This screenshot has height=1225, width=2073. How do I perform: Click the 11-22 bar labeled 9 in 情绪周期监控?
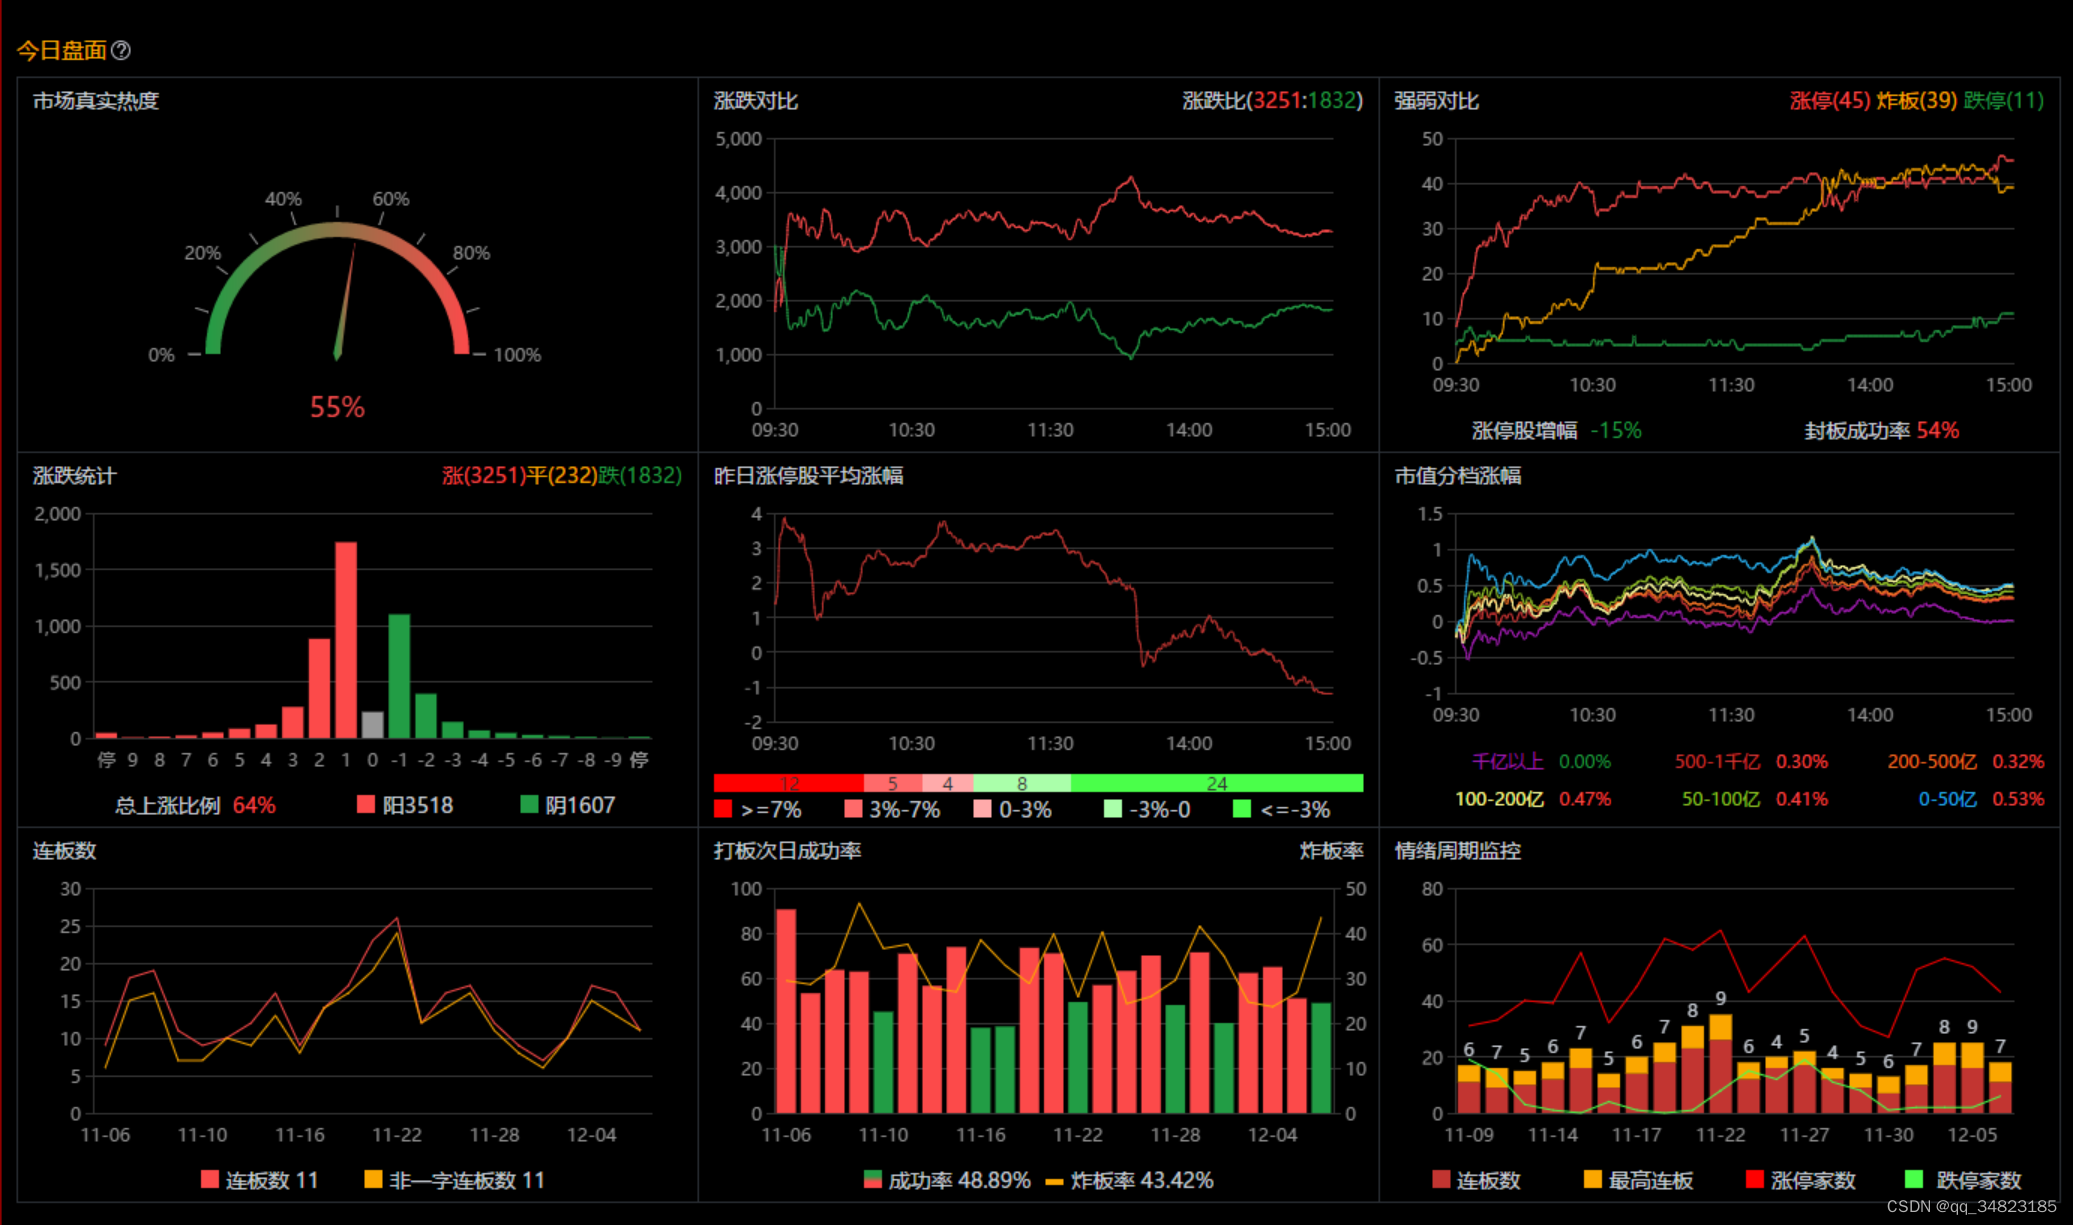click(1721, 1063)
